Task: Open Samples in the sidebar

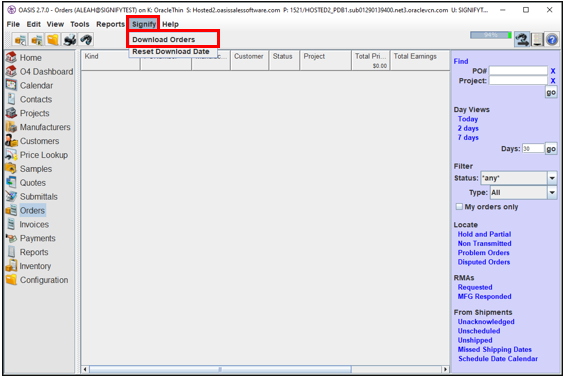Action: 29,169
